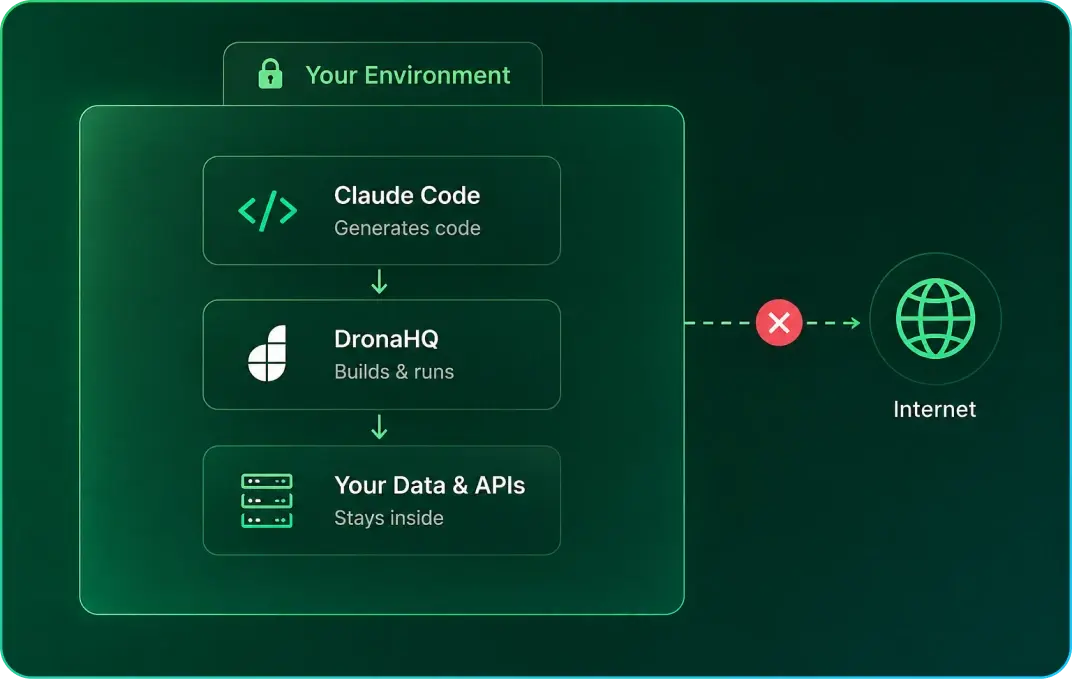Select the "Your Data & APIs" title
This screenshot has width=1072, height=679.
click(x=429, y=485)
